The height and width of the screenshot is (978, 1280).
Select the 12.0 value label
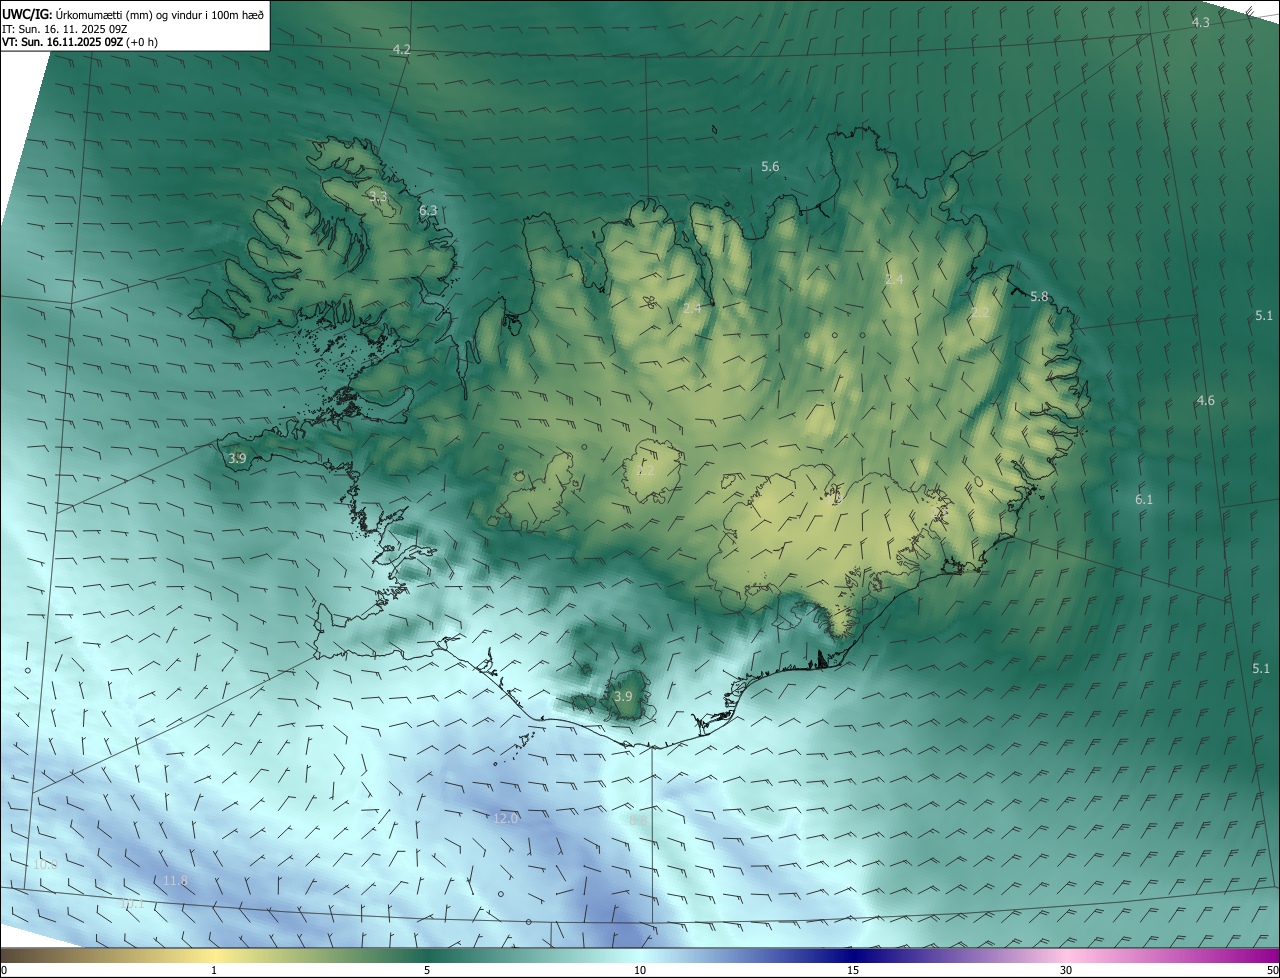[x=506, y=818]
